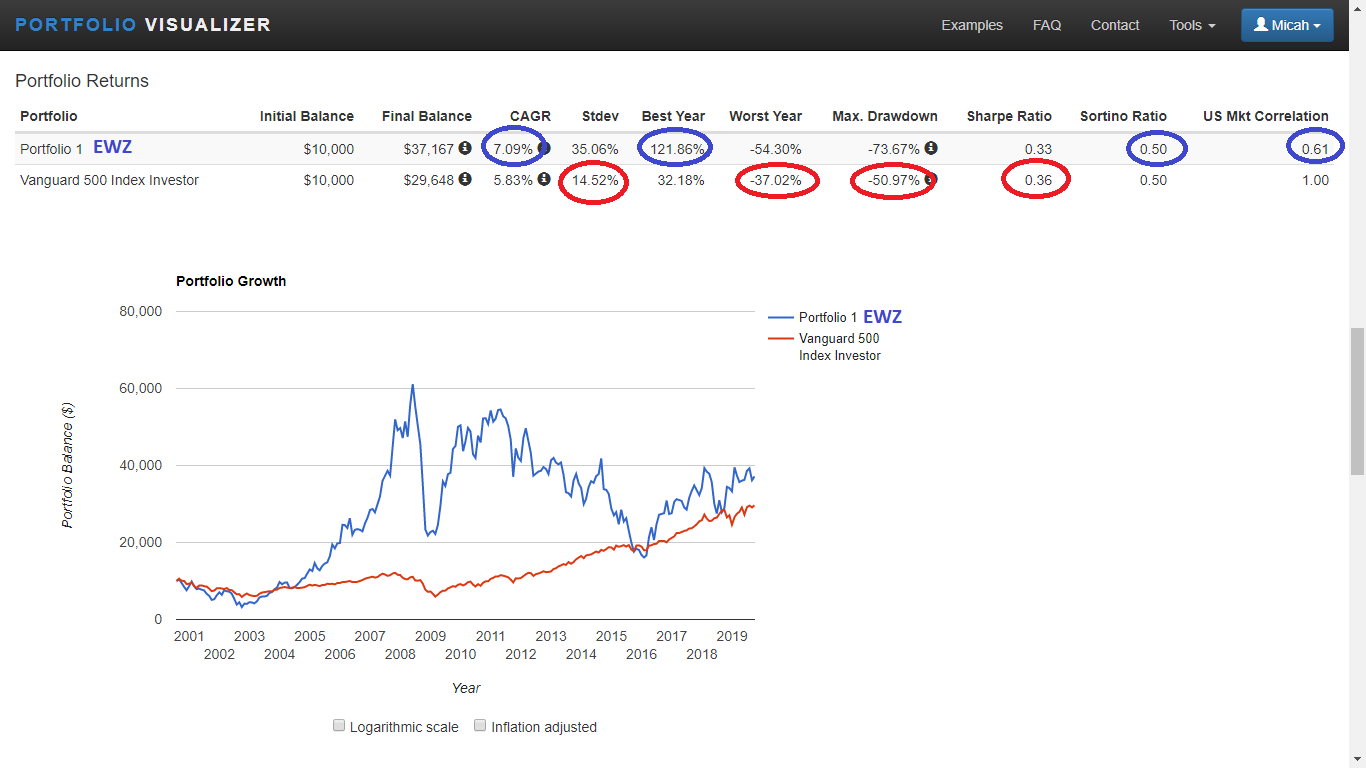This screenshot has width=1366, height=768.
Task: Enable the Logarithmic scale checkbox
Action: coord(339,726)
